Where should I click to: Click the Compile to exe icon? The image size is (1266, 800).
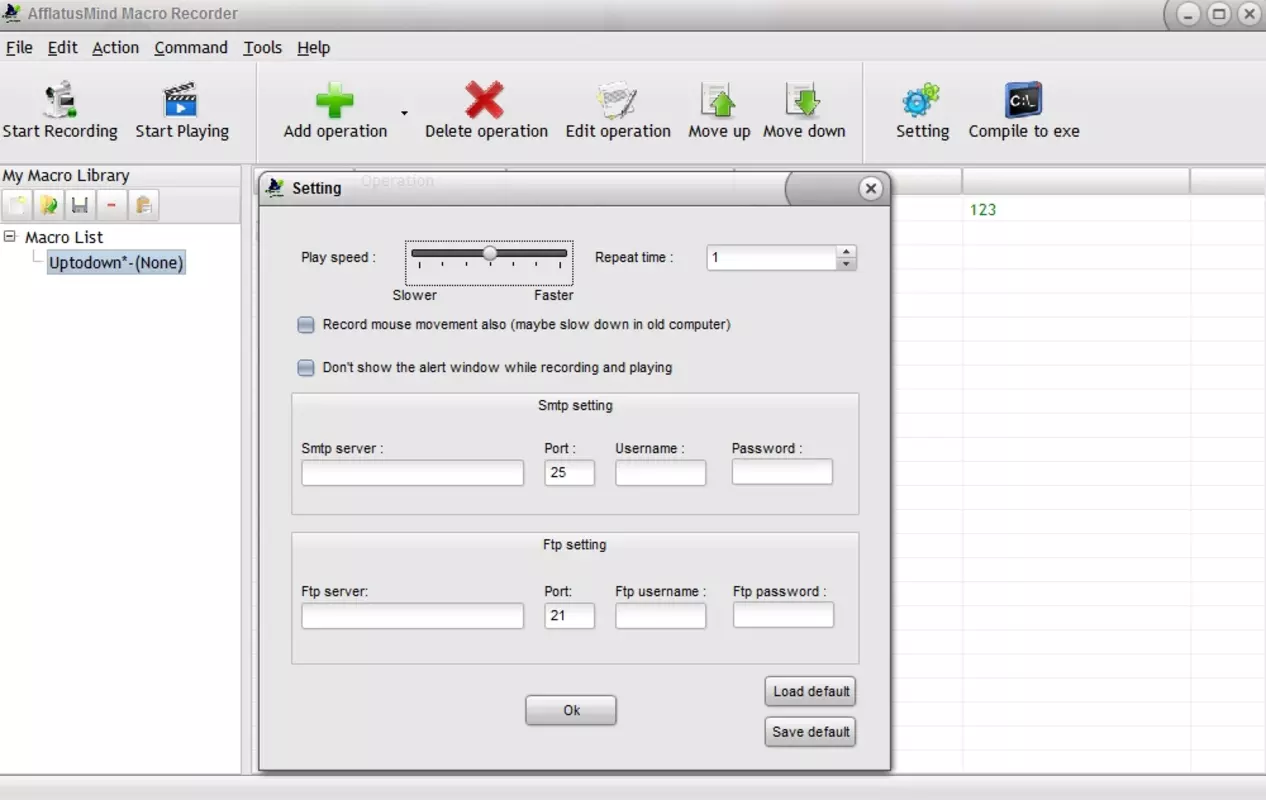click(x=1023, y=101)
